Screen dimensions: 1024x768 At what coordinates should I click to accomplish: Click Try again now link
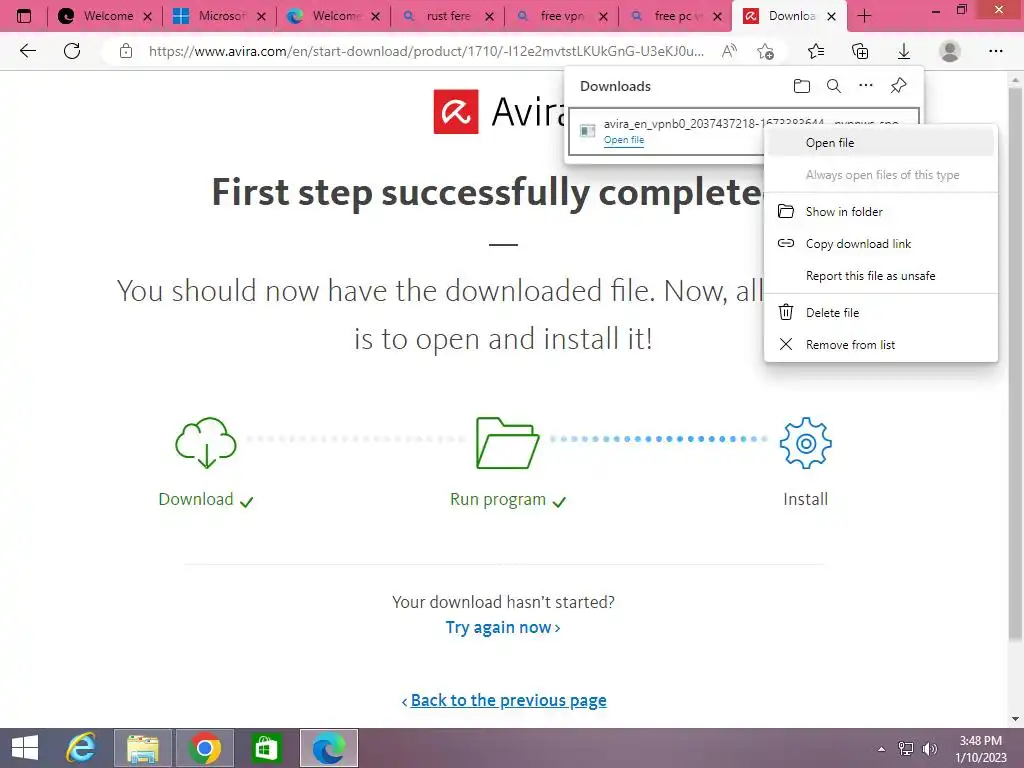tap(503, 628)
